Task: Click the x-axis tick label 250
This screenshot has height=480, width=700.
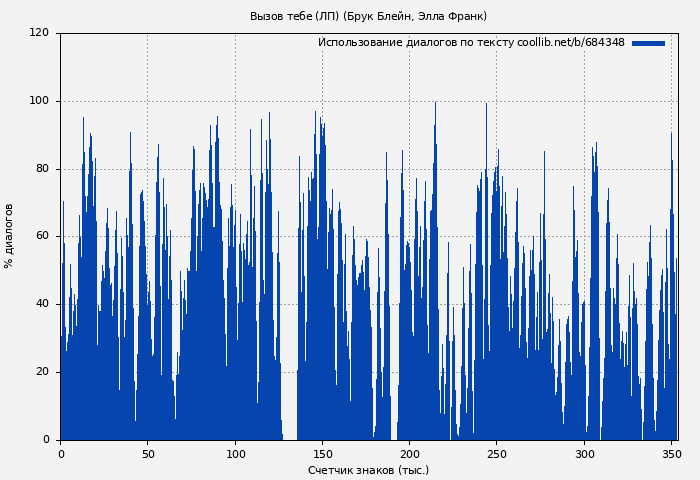Action: (x=497, y=454)
